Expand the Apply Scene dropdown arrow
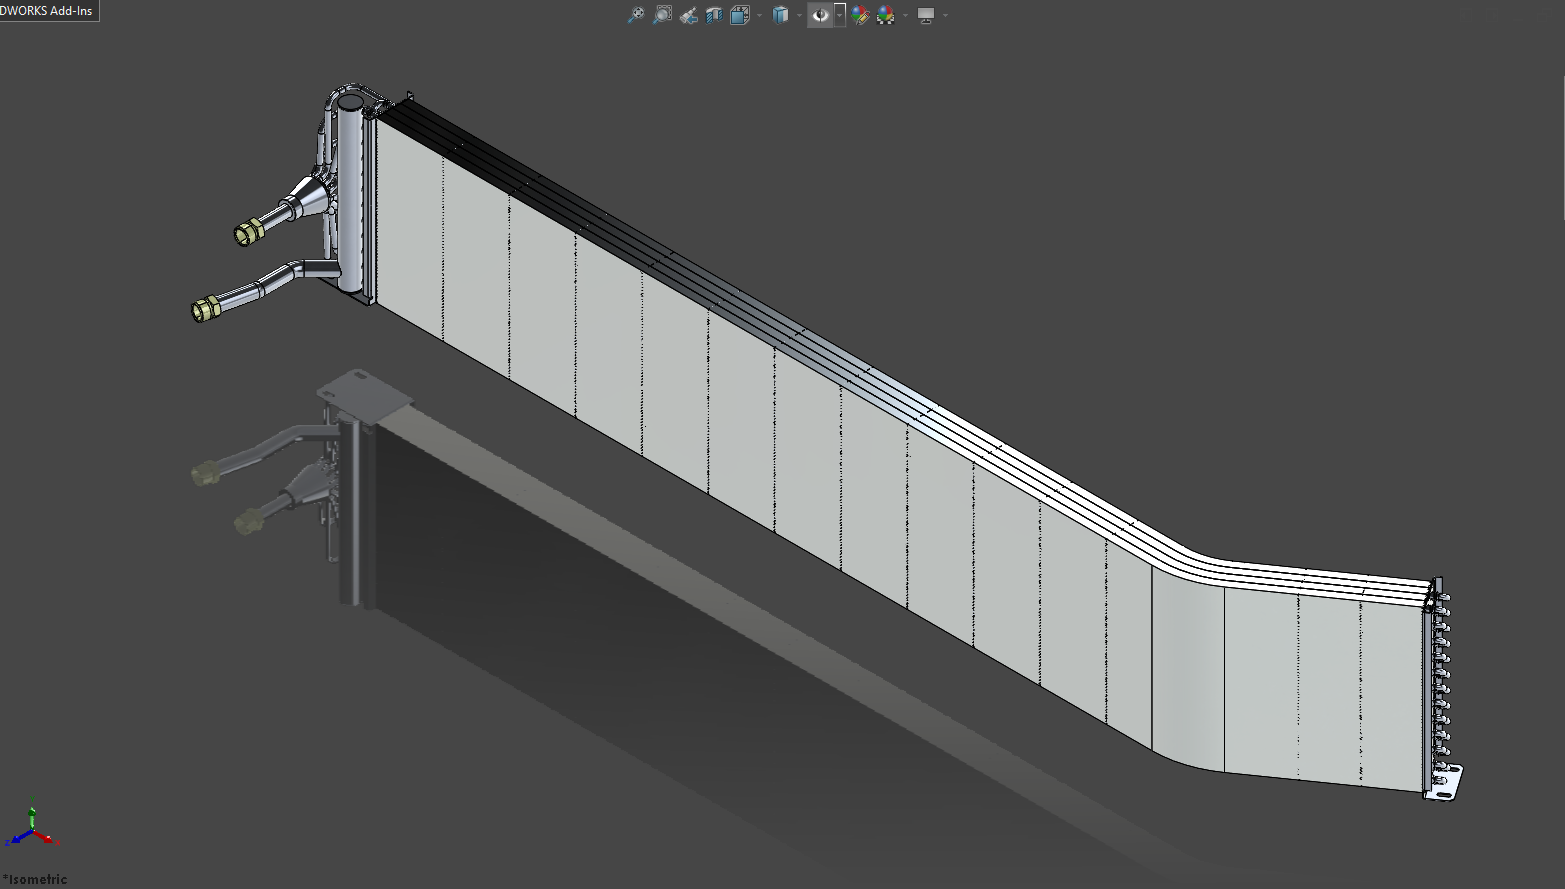The width and height of the screenshot is (1565, 889). pyautogui.click(x=905, y=15)
